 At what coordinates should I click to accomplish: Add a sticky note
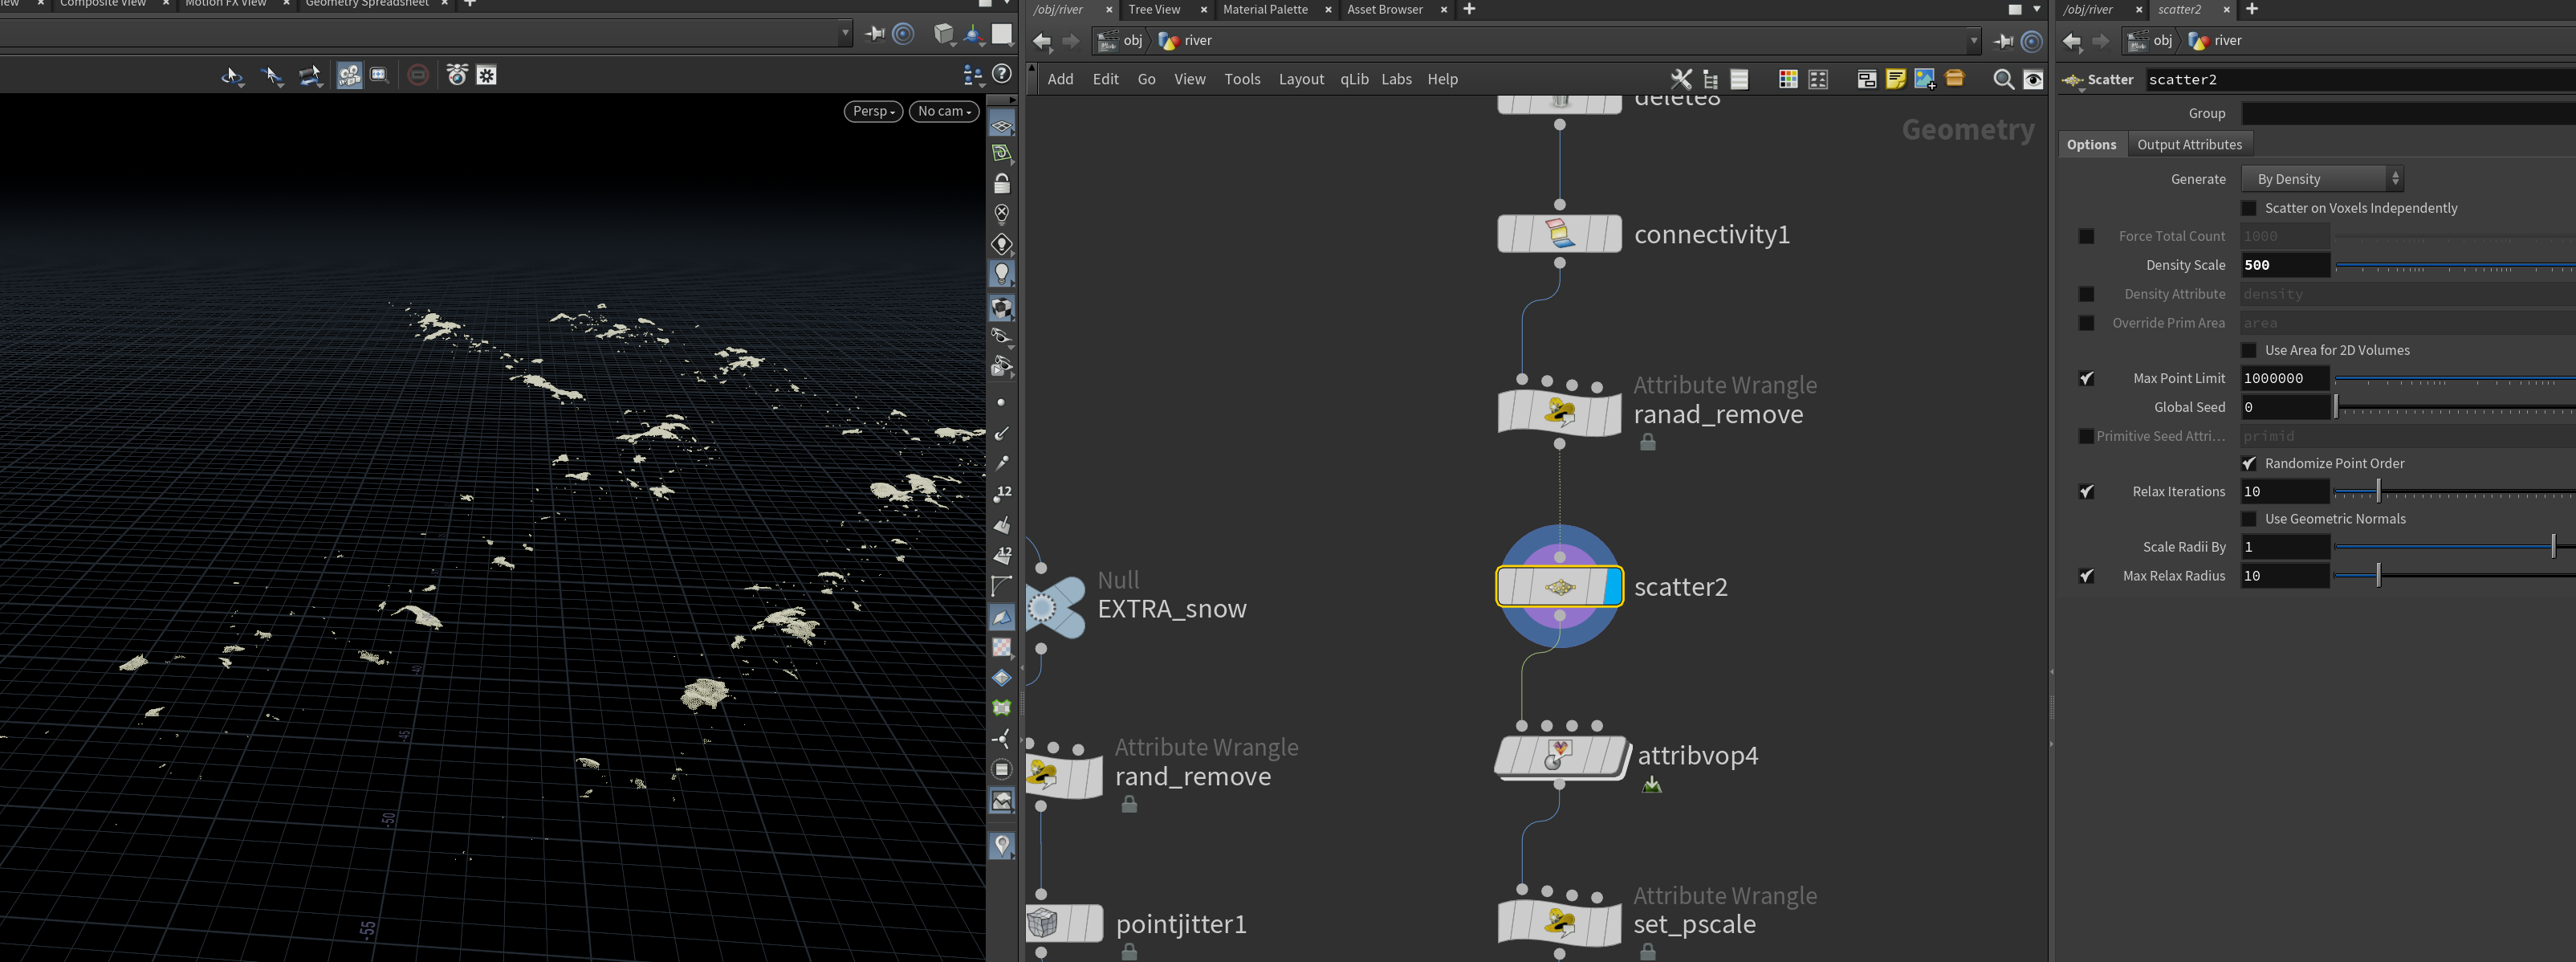[1895, 79]
